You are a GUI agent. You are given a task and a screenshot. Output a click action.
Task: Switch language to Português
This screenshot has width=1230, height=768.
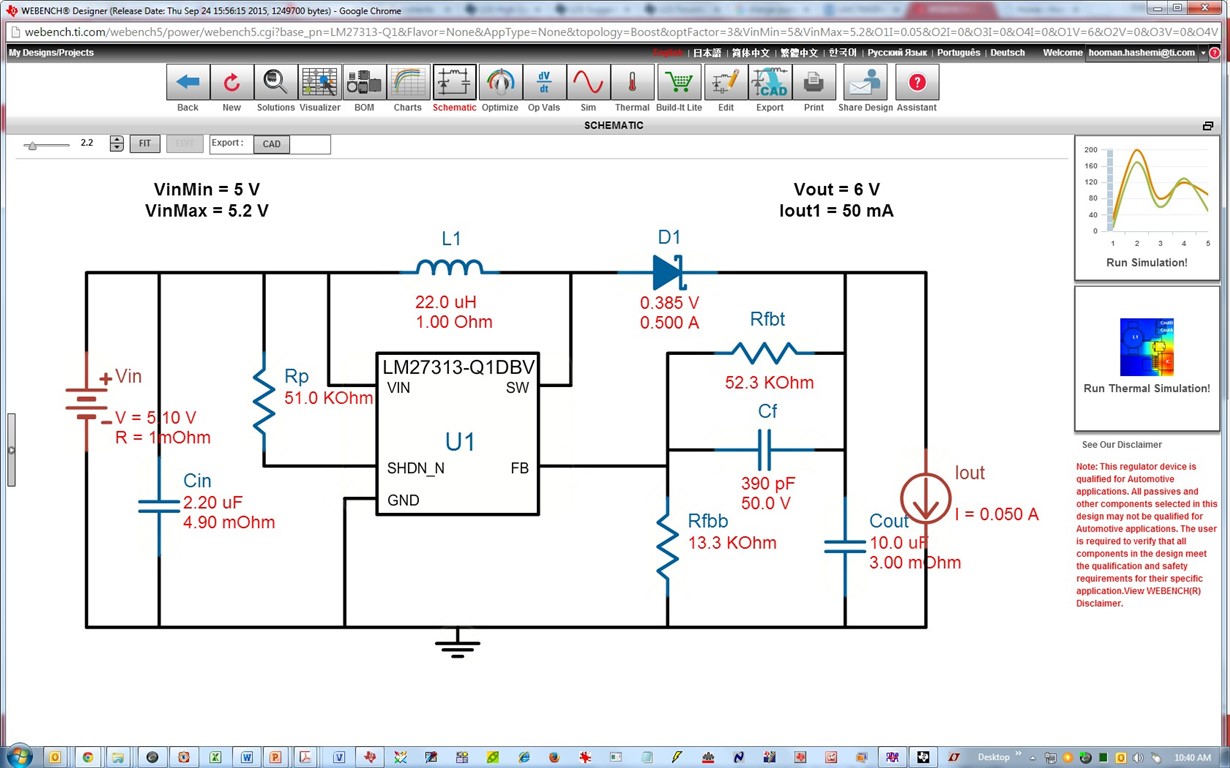pos(958,52)
